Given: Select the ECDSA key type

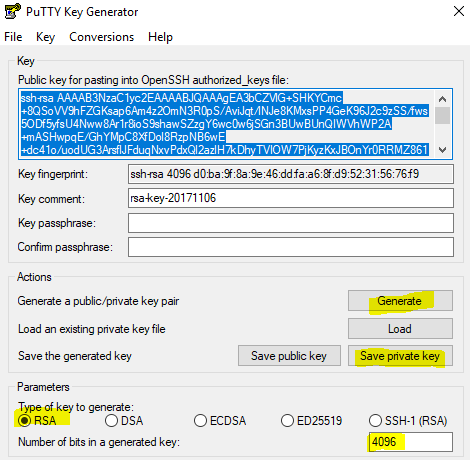Looking at the screenshot, I should (220, 421).
